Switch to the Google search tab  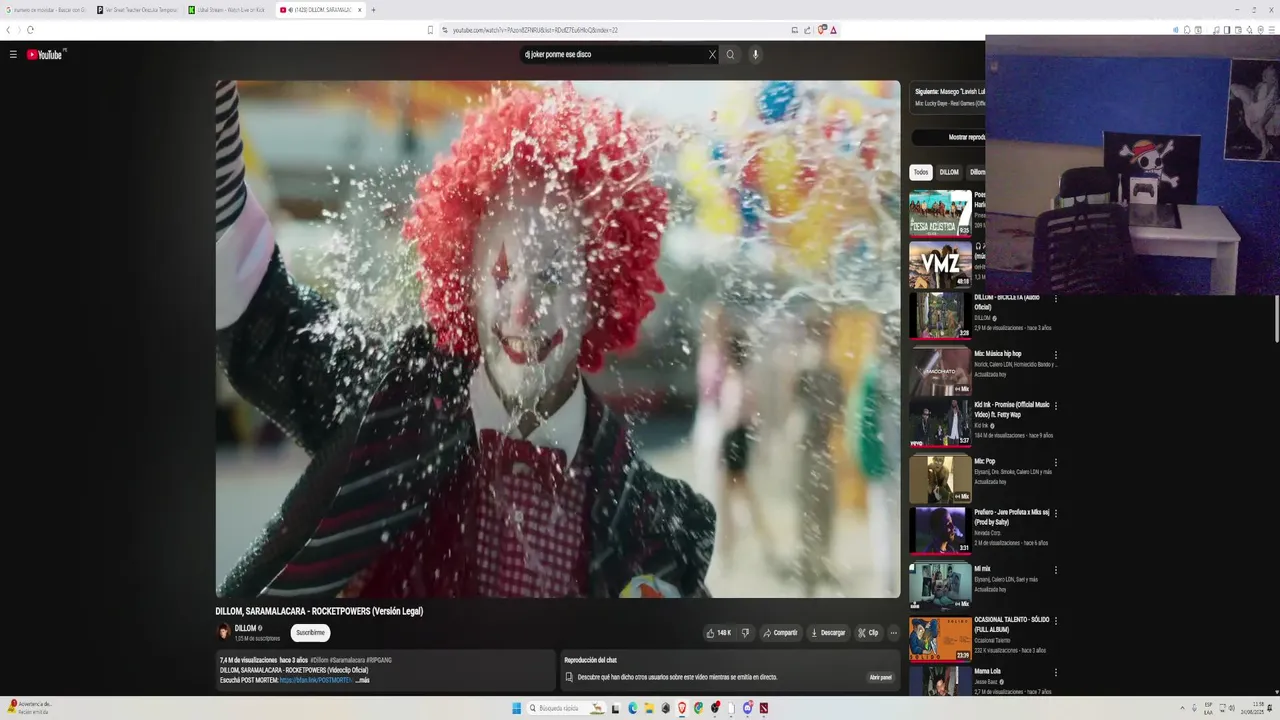pos(45,10)
